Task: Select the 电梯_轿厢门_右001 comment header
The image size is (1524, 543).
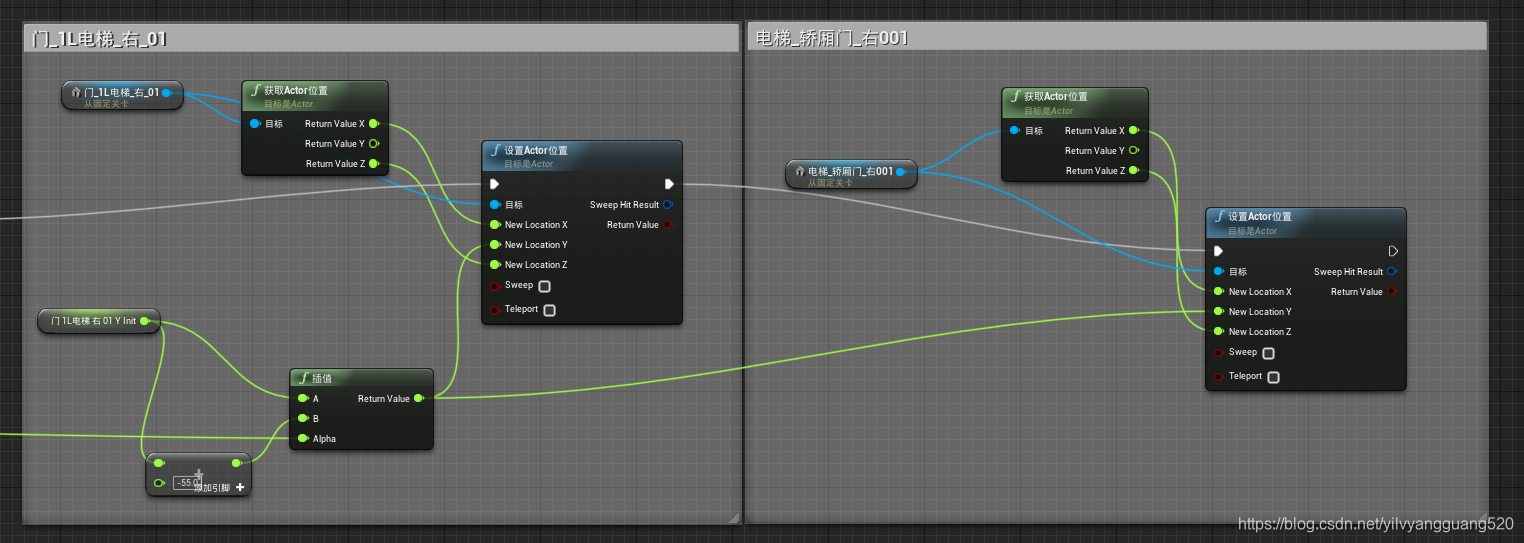Action: pyautogui.click(x=1117, y=38)
